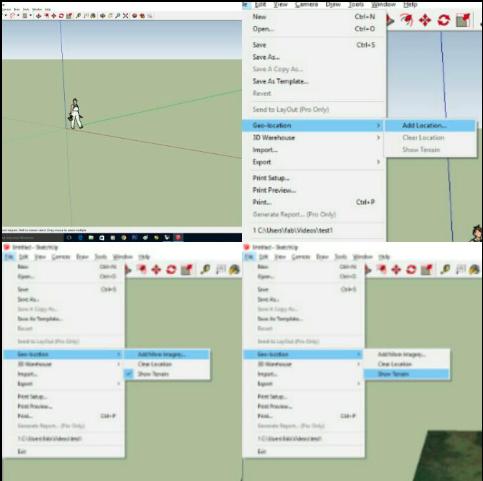Expand Geo-location submenu in bottom-left screenshot
The width and height of the screenshot is (483, 481).
pyautogui.click(x=63, y=354)
